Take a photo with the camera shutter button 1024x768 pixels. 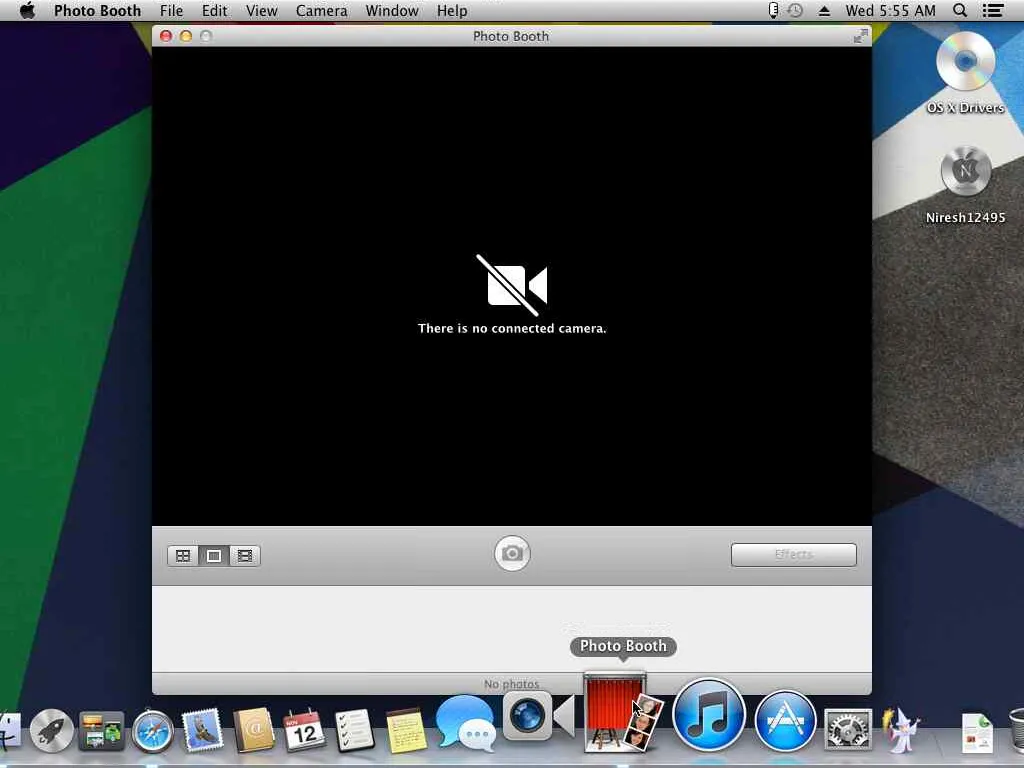(x=512, y=554)
